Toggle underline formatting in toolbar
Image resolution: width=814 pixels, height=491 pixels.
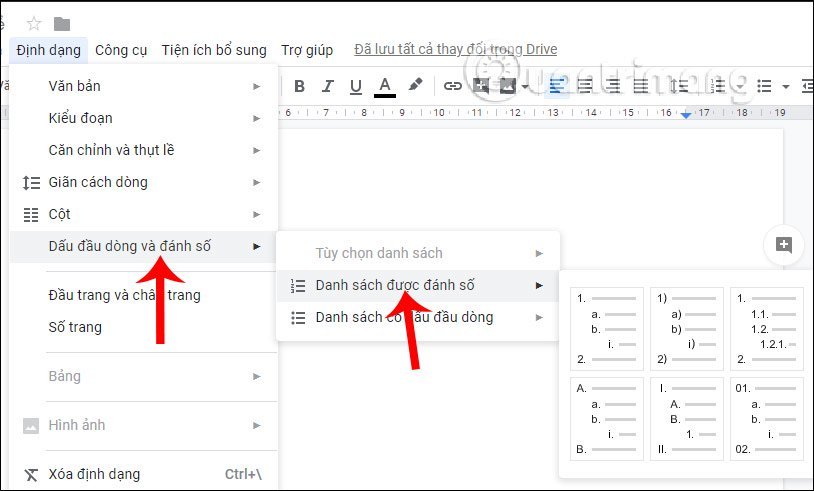pyautogui.click(x=355, y=86)
